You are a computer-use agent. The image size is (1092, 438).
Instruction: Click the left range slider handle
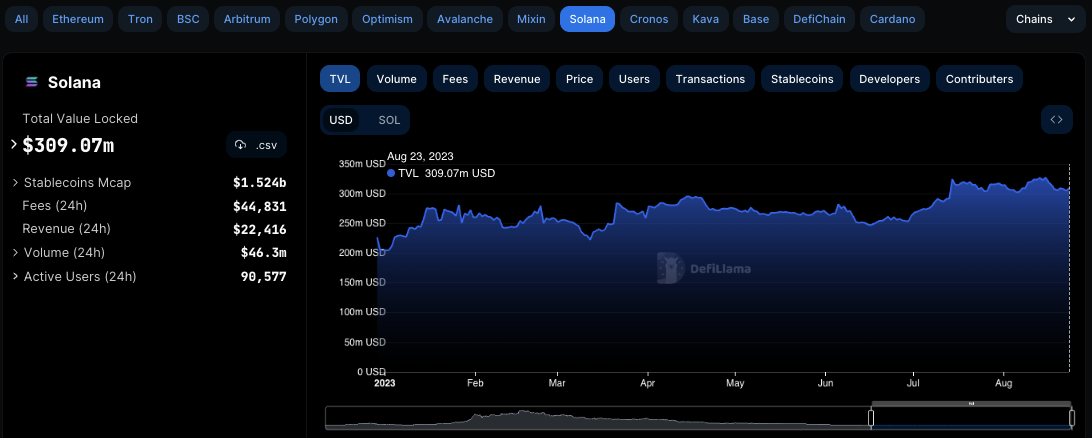coord(871,418)
